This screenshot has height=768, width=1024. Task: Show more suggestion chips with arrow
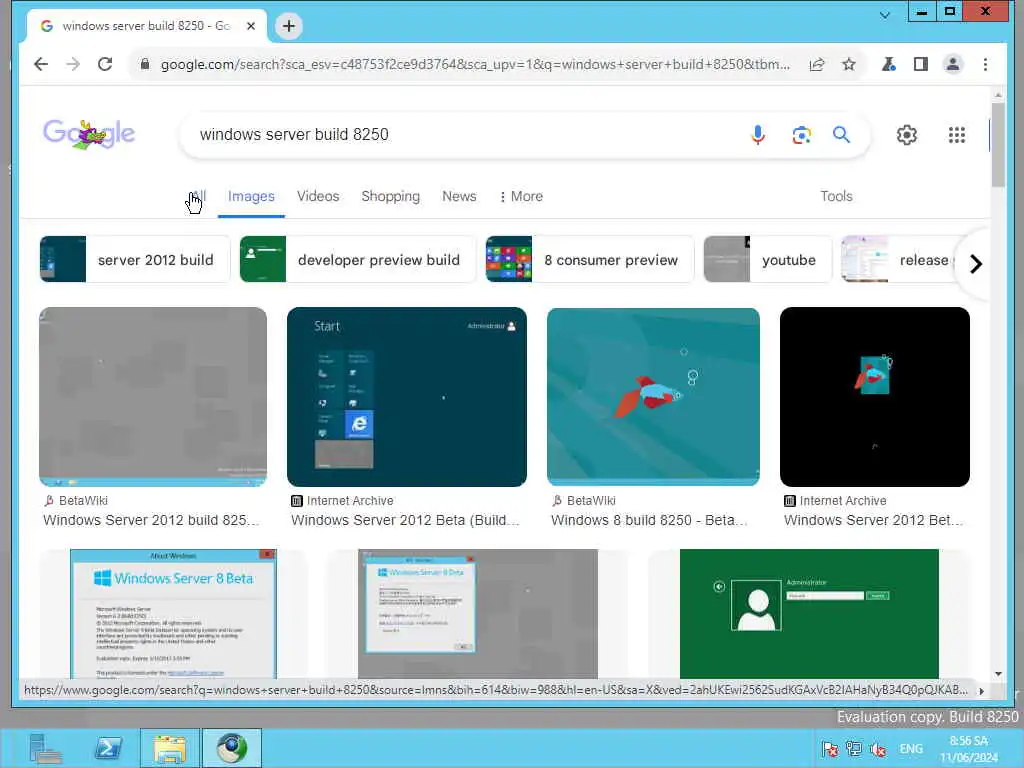pyautogui.click(x=976, y=264)
